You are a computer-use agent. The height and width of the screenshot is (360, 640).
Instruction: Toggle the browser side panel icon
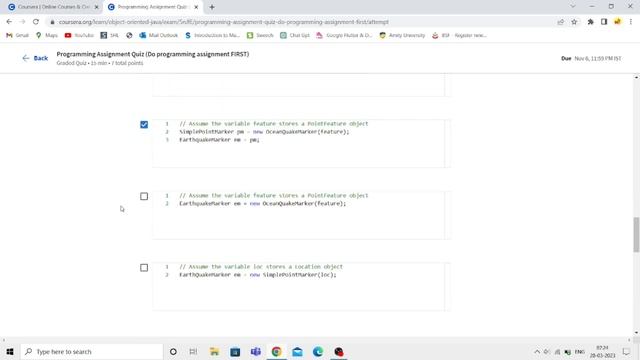click(604, 22)
